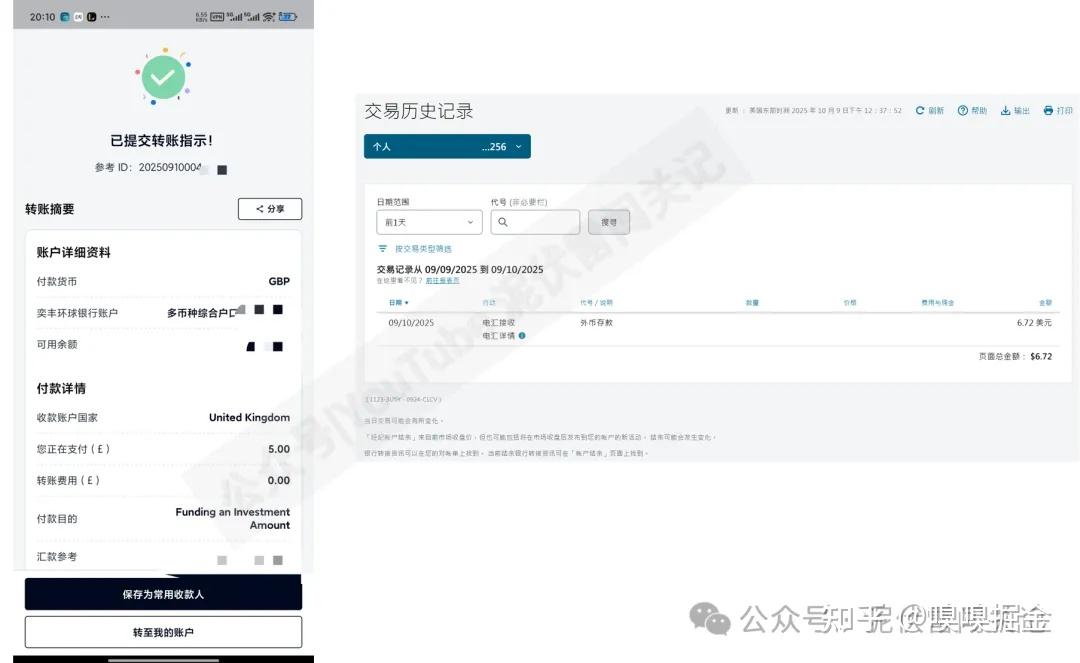Open the 个人 ...256 account dropdown
This screenshot has width=1080, height=663.
click(447, 147)
